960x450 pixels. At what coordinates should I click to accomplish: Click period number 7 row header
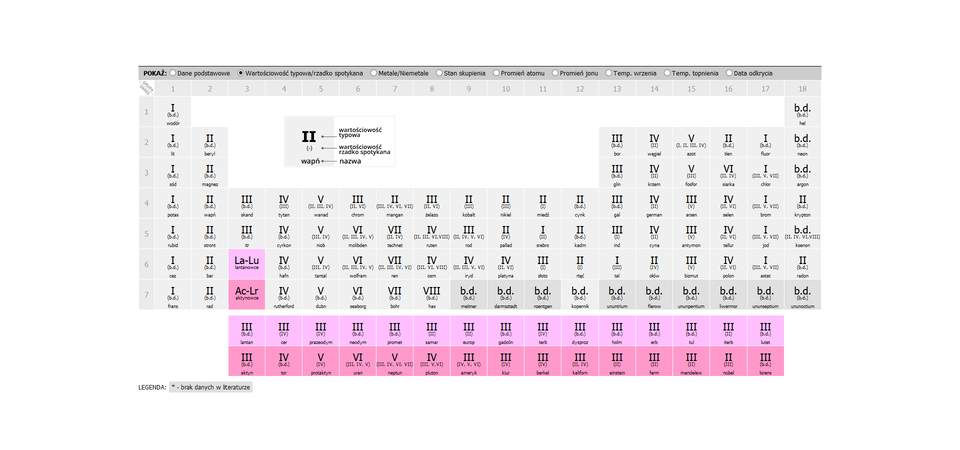pos(146,294)
